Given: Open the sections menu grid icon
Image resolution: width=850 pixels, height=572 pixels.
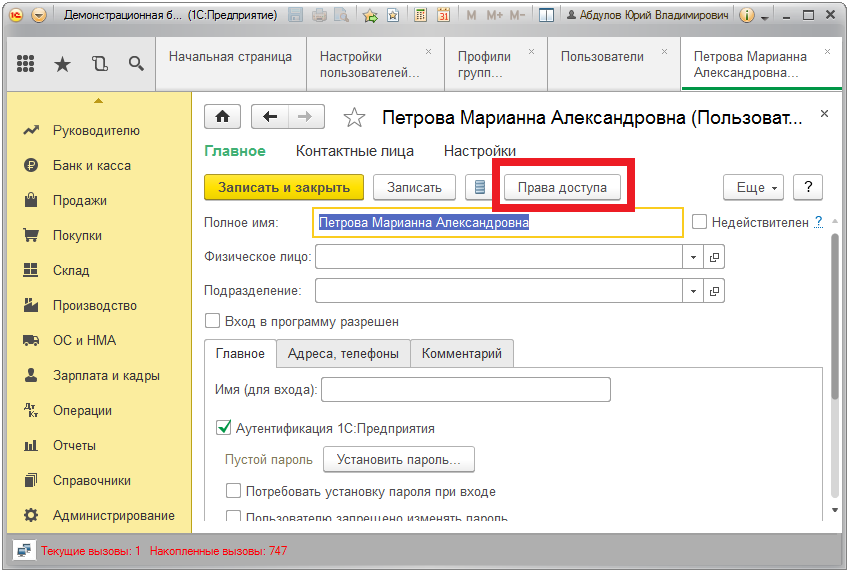Looking at the screenshot, I should [27, 64].
